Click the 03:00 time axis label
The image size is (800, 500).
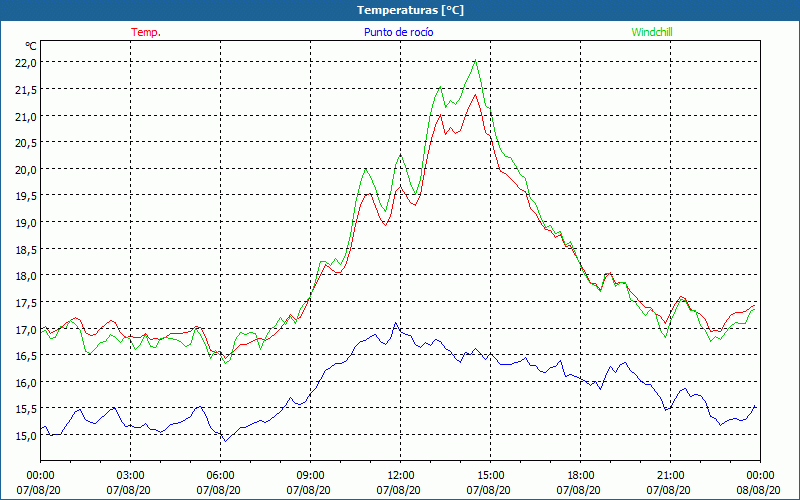131,475
